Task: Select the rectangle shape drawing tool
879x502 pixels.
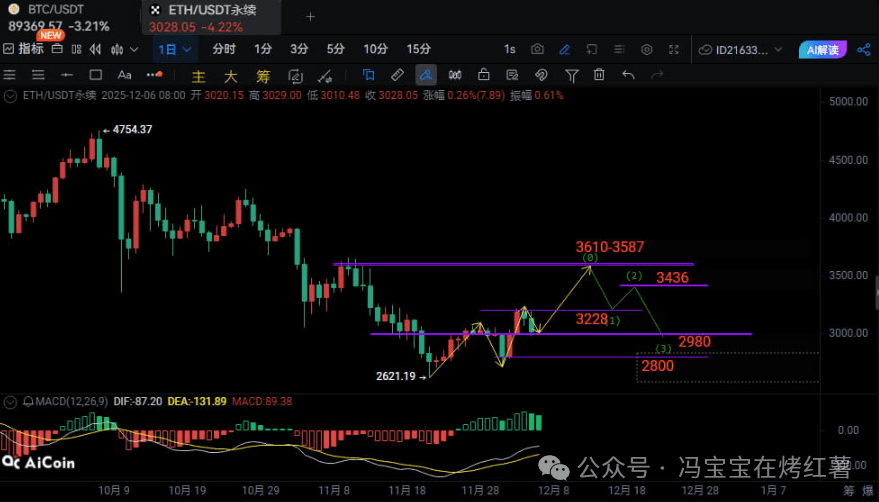Action: click(96, 75)
